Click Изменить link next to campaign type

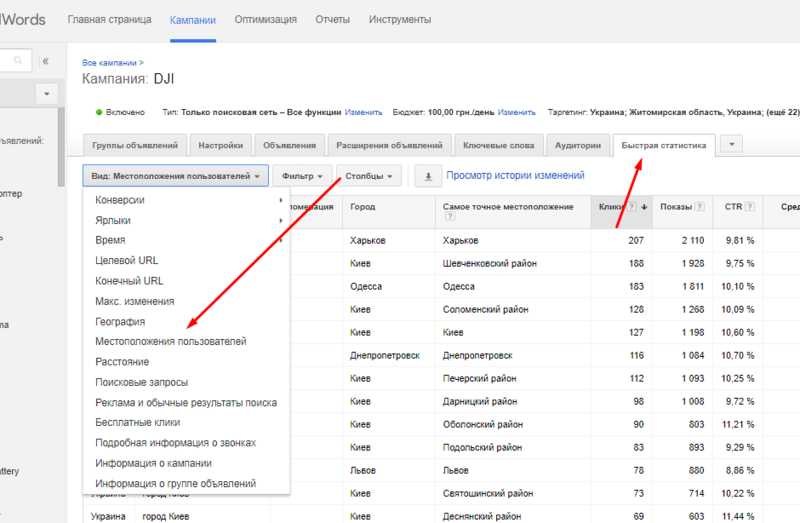click(363, 112)
